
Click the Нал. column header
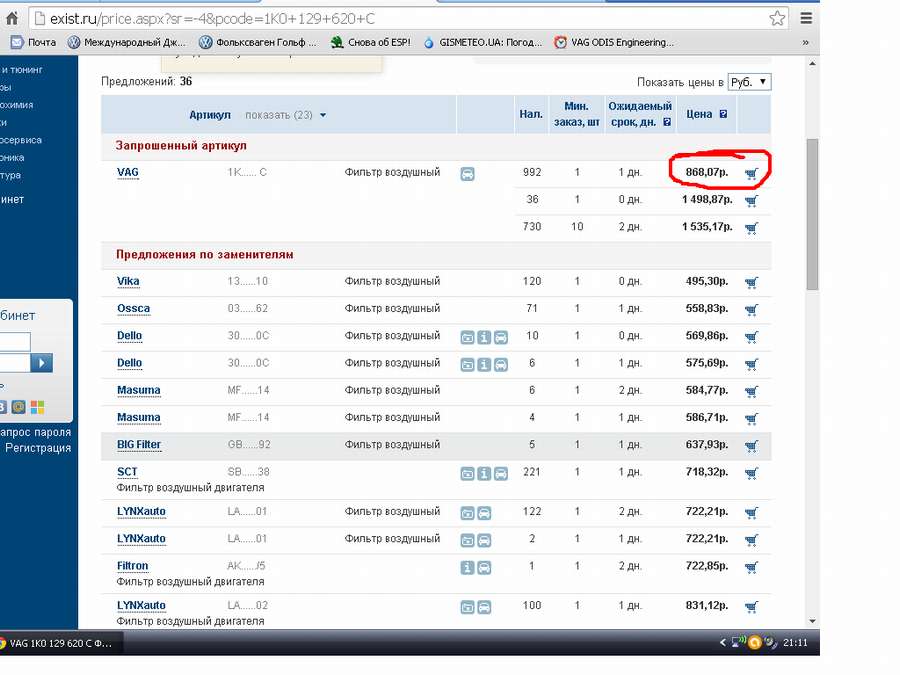tap(531, 114)
